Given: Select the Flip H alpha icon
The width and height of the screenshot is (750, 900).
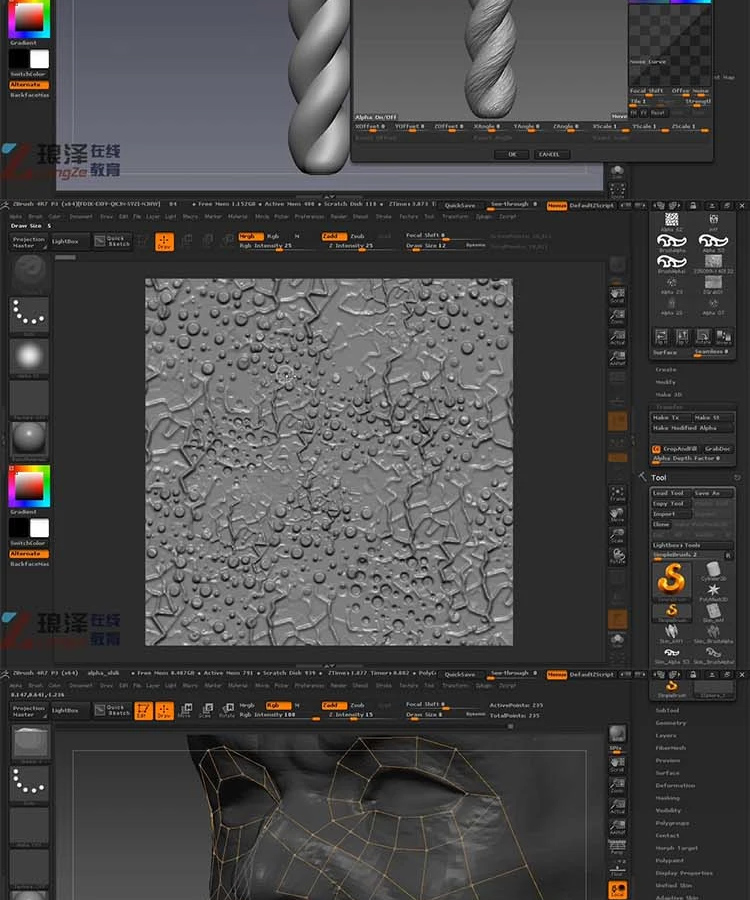Looking at the screenshot, I should coord(661,336).
